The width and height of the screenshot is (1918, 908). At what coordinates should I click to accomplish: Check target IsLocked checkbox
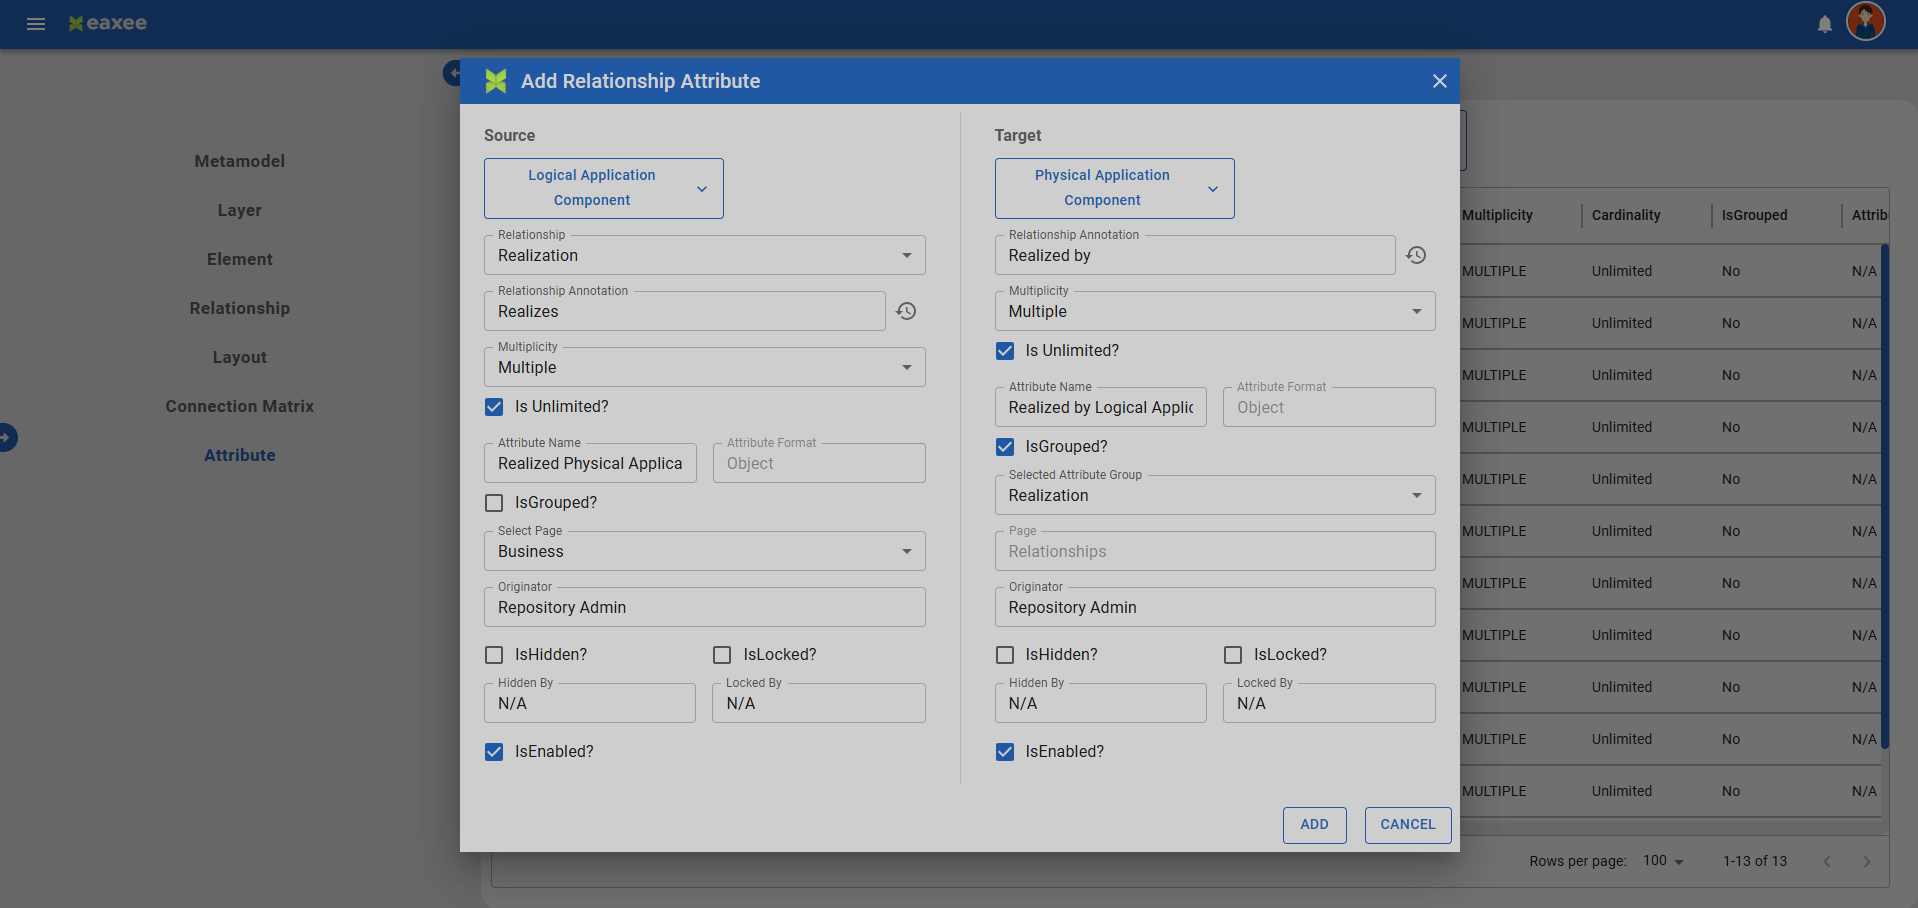(x=1233, y=655)
